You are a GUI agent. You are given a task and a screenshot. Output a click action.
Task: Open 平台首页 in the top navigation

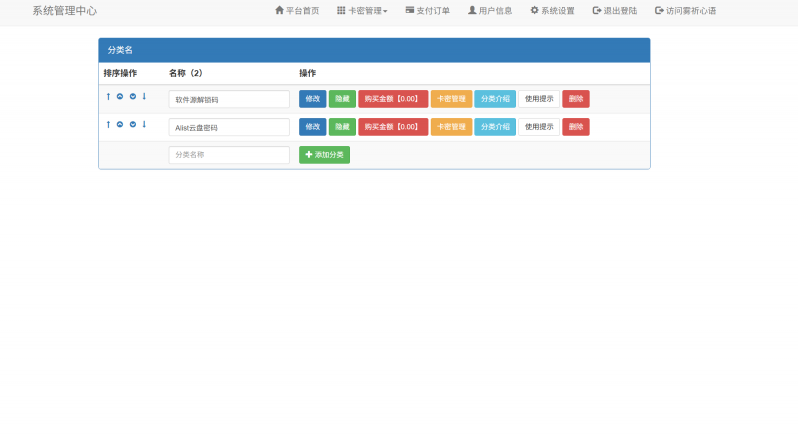(297, 11)
